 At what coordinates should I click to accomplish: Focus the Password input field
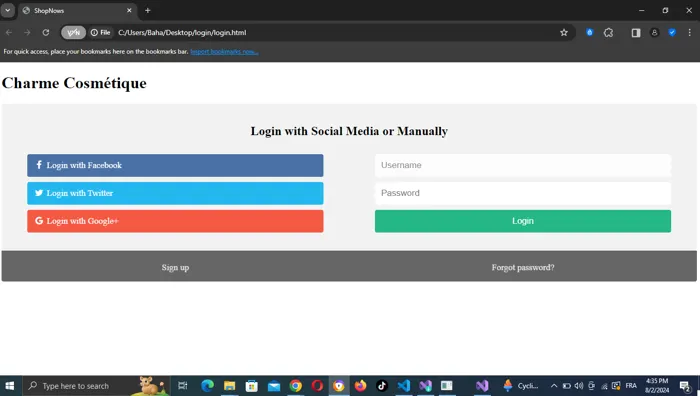point(523,193)
